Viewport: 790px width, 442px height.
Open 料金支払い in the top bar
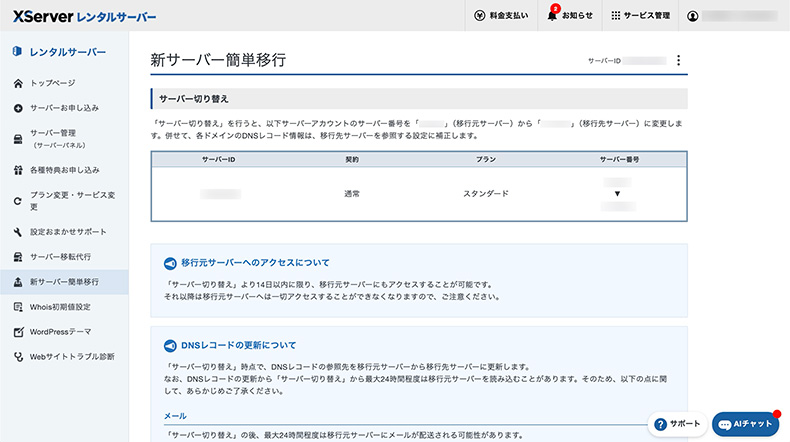(502, 16)
